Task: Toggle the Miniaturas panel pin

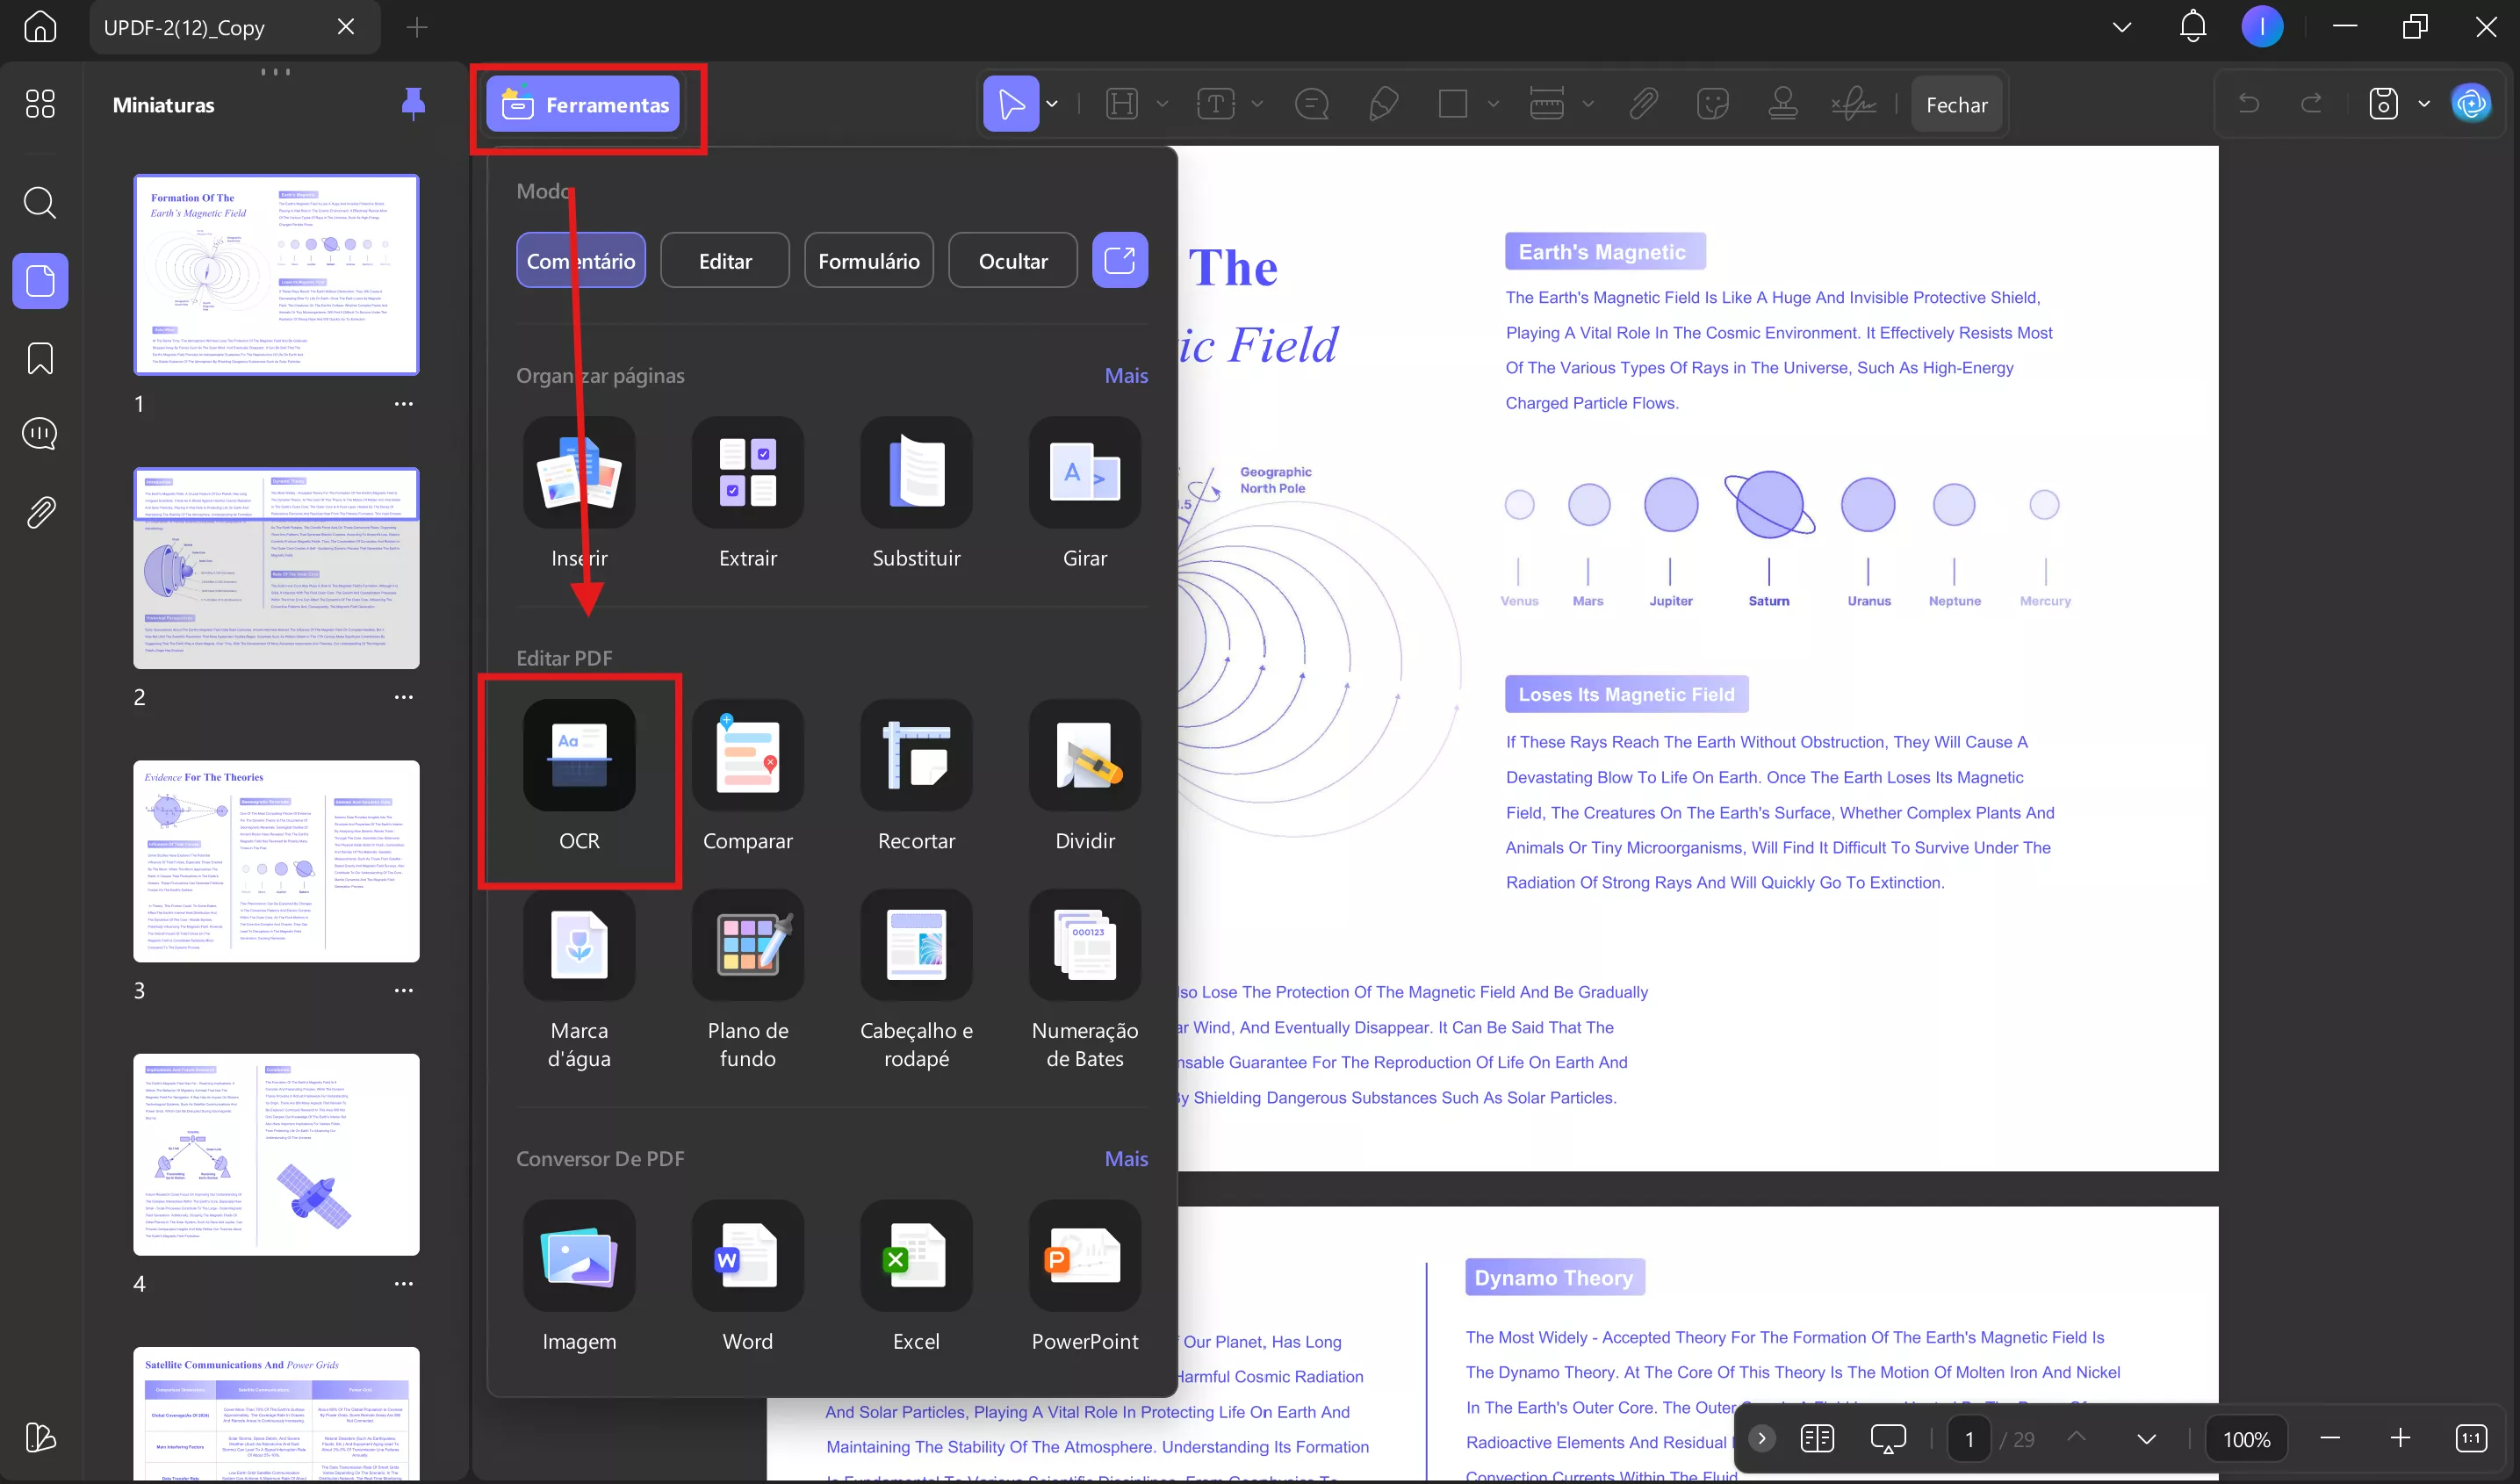Action: pyautogui.click(x=413, y=104)
